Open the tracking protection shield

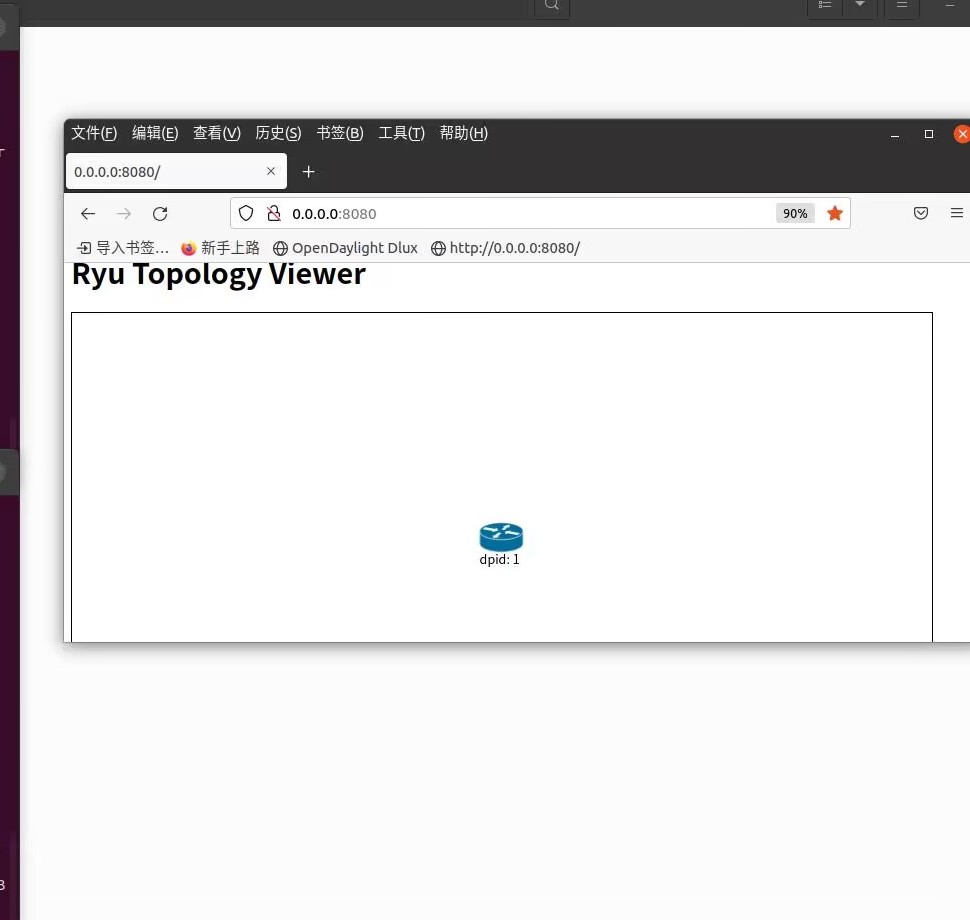[246, 213]
